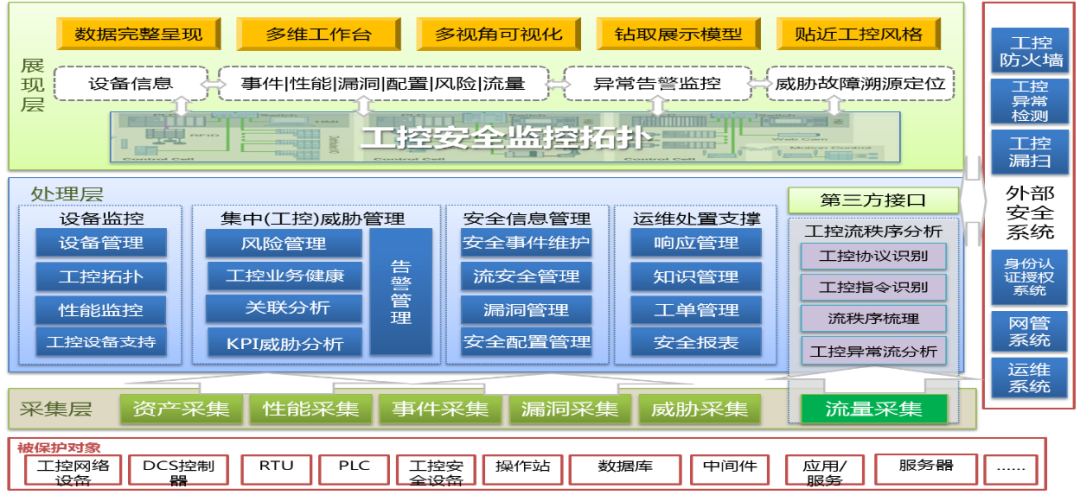Open 工控防火墙 in the external systems panel
This screenshot has width=1080, height=495.
tap(1031, 52)
